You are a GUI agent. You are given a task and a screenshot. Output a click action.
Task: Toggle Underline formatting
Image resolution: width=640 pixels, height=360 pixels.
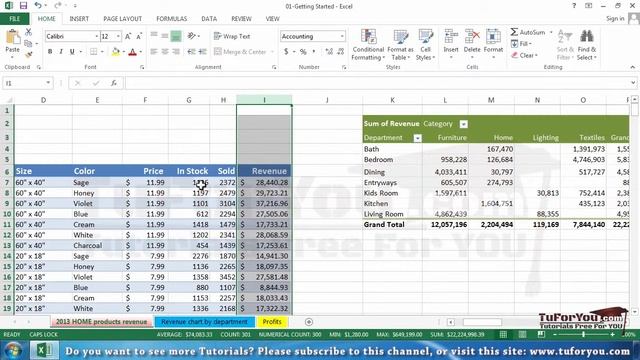click(x=72, y=52)
